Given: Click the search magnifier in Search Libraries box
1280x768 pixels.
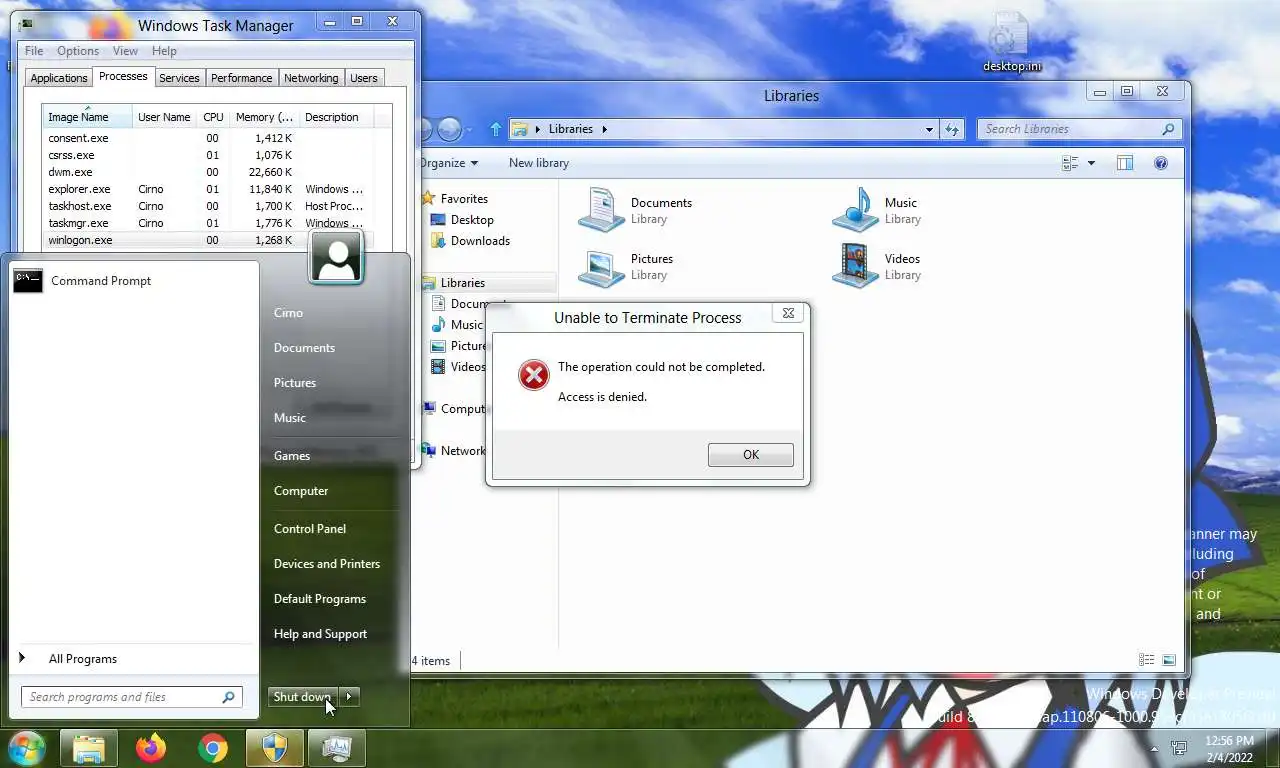Looking at the screenshot, I should pyautogui.click(x=1168, y=129).
